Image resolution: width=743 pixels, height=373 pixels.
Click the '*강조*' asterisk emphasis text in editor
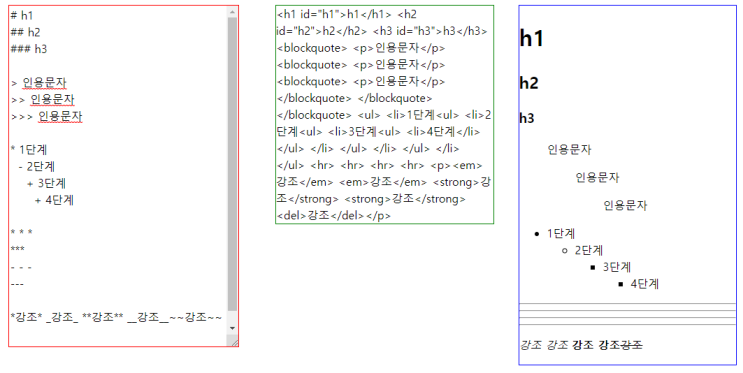(27, 317)
